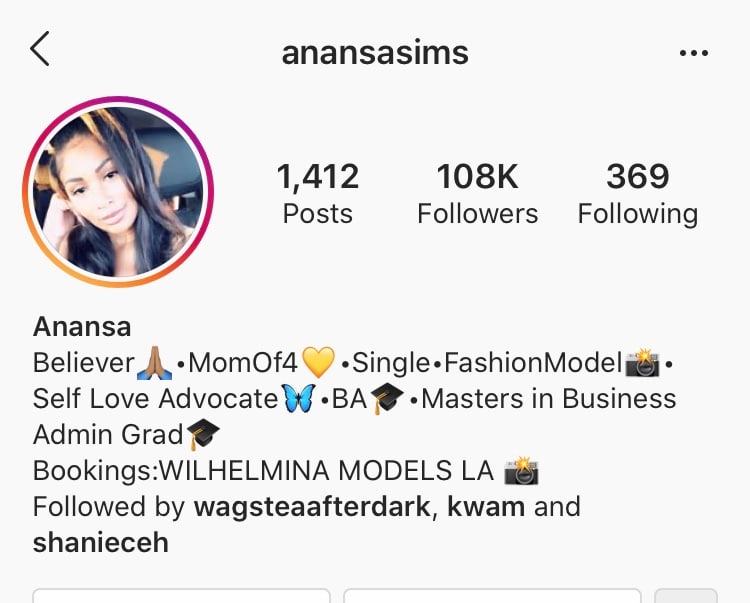
Task: Tap the small dropdown button at bottom right
Action: tap(686, 596)
